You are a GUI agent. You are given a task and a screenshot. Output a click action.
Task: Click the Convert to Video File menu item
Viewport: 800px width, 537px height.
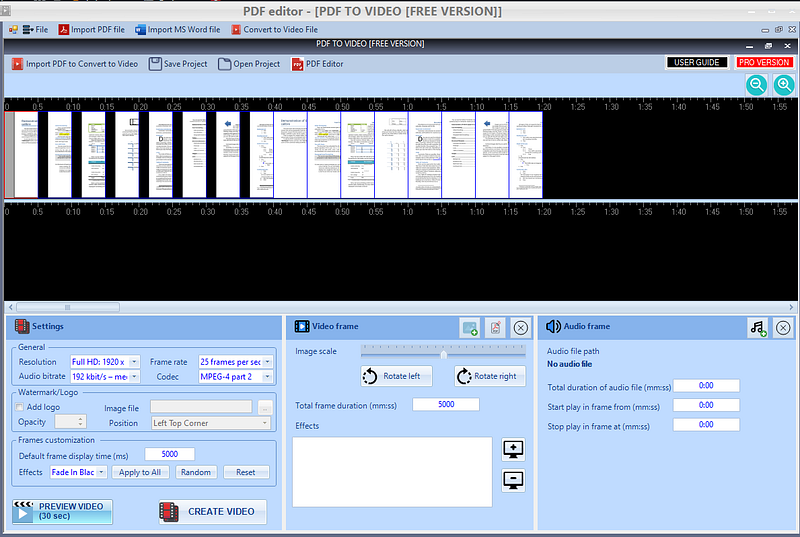tap(274, 30)
